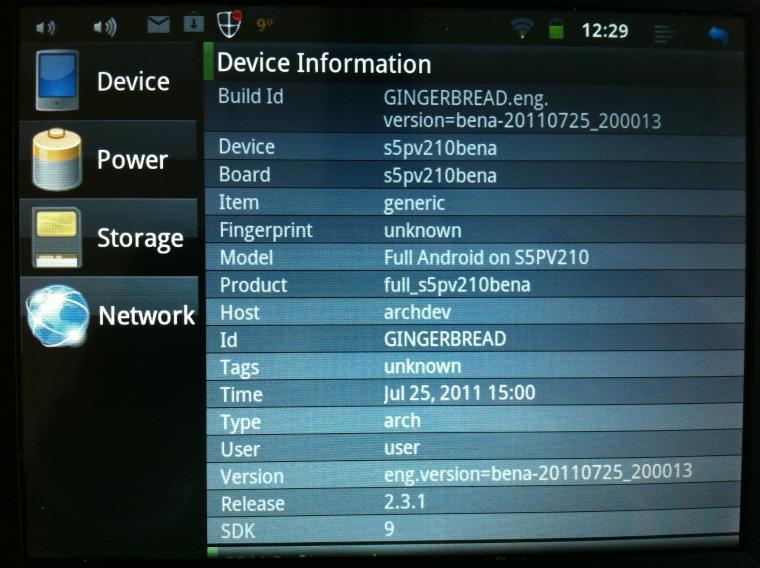Select the Network globe icon
Screen dimensions: 760x568
point(58,316)
